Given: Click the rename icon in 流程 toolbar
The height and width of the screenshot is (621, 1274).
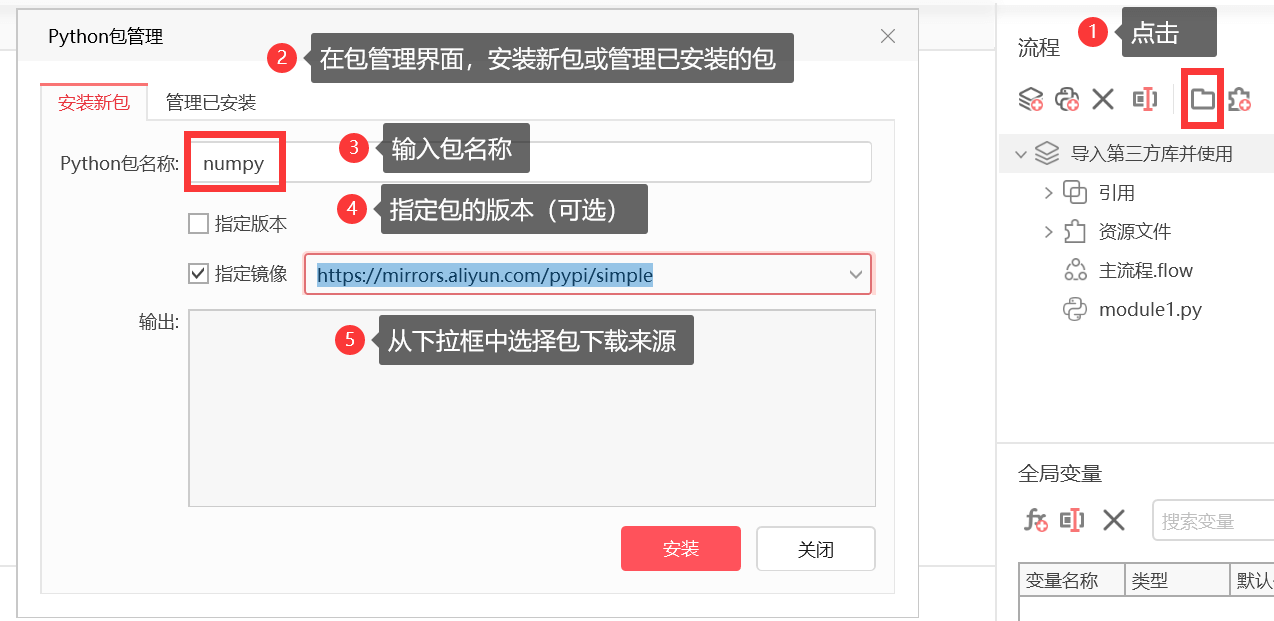Looking at the screenshot, I should click(x=1144, y=98).
